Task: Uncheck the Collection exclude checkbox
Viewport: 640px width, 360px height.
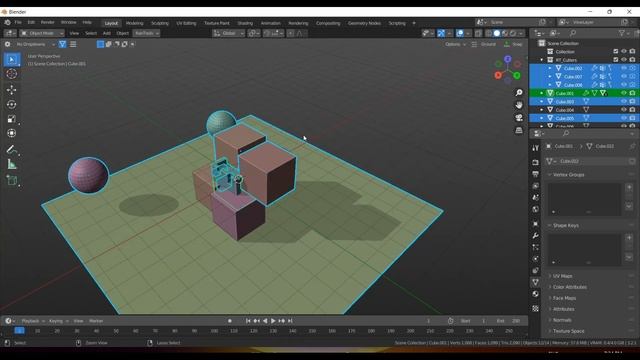Action: [616, 51]
